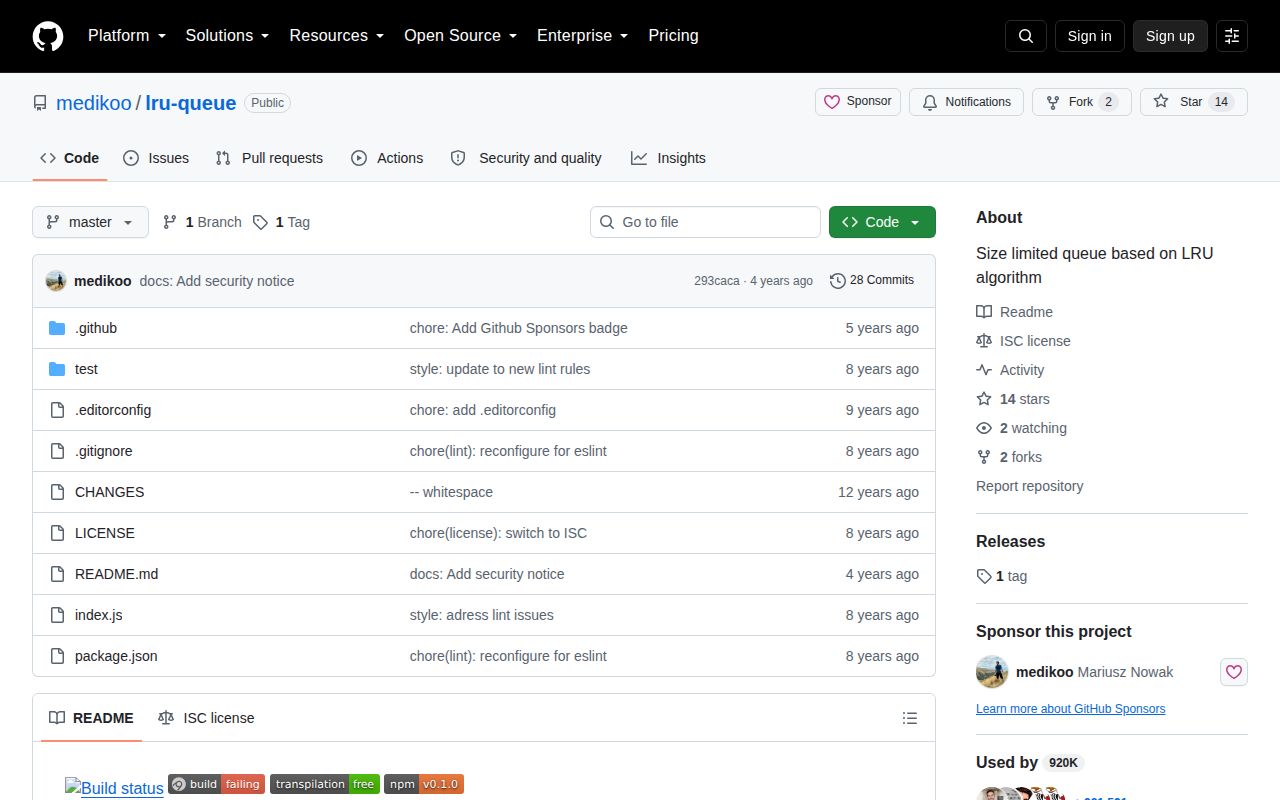
Task: Click the index.js file icon
Action: click(x=57, y=615)
